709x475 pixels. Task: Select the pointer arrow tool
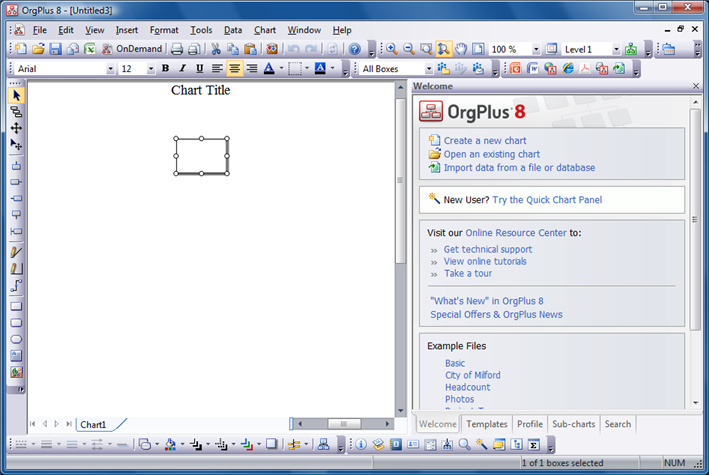[x=16, y=95]
